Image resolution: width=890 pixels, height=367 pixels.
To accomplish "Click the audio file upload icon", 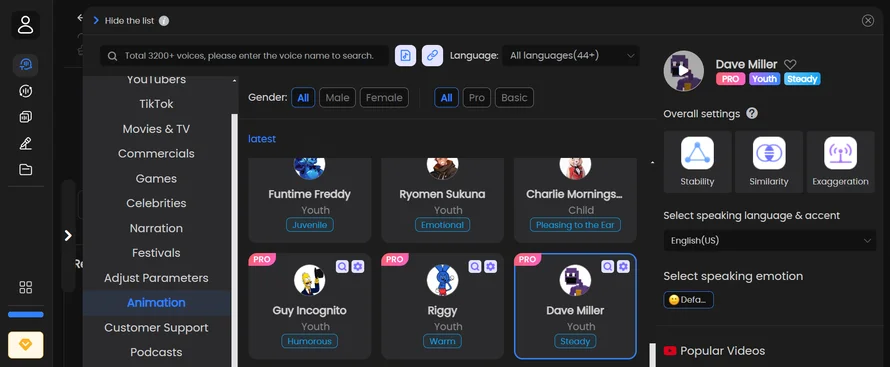I will [405, 56].
